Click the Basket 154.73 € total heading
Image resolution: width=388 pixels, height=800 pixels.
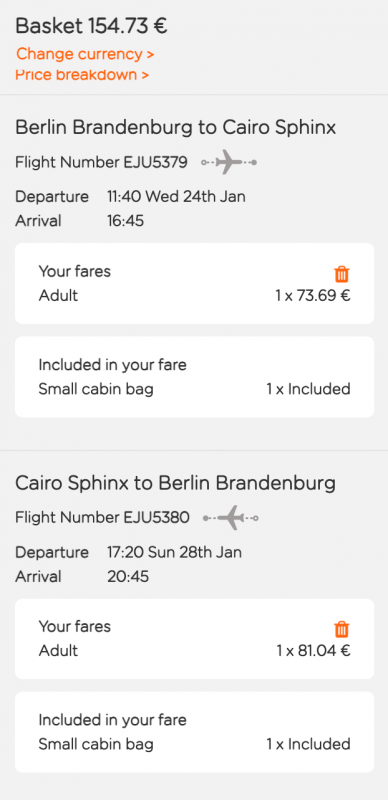(x=91, y=26)
